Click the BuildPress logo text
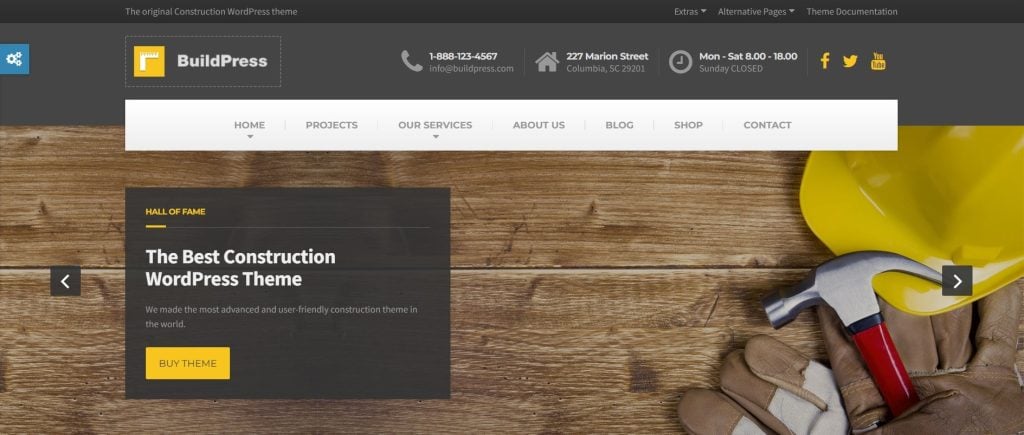The height and width of the screenshot is (435, 1024). click(222, 61)
